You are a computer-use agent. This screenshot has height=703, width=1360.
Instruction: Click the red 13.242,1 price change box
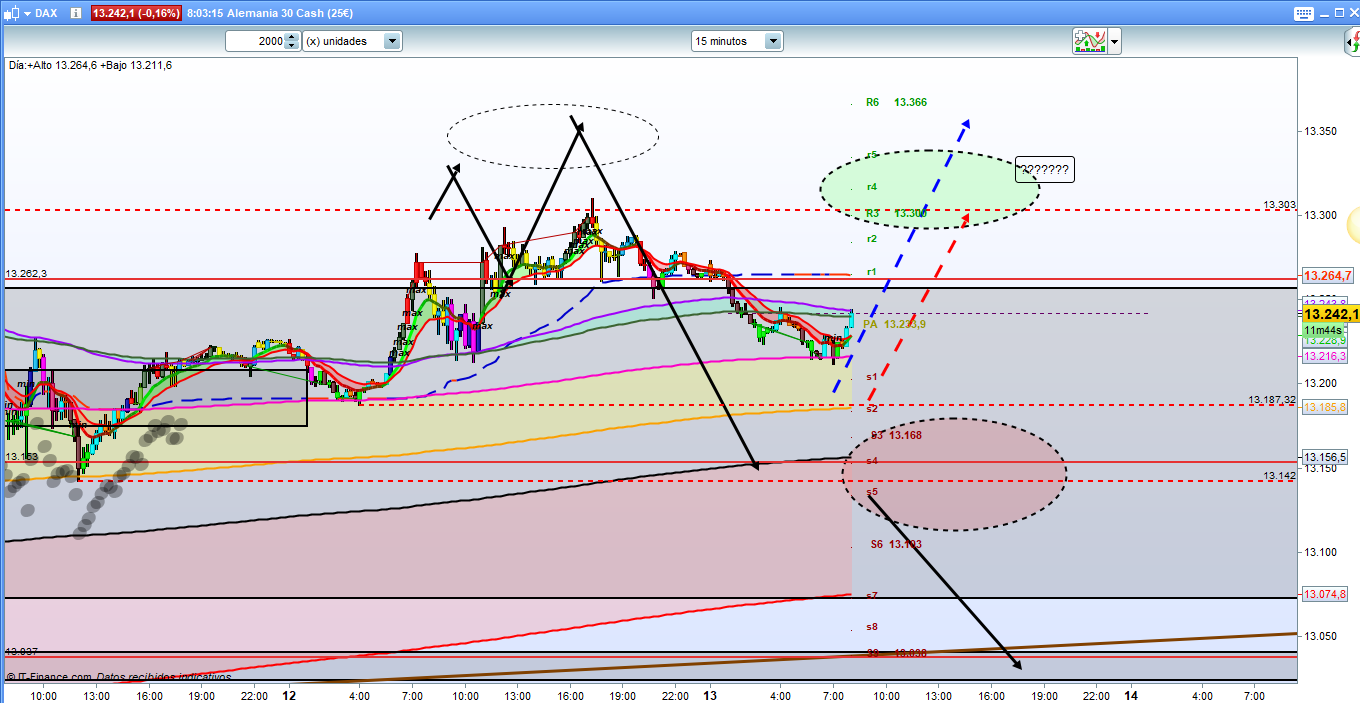(x=137, y=13)
